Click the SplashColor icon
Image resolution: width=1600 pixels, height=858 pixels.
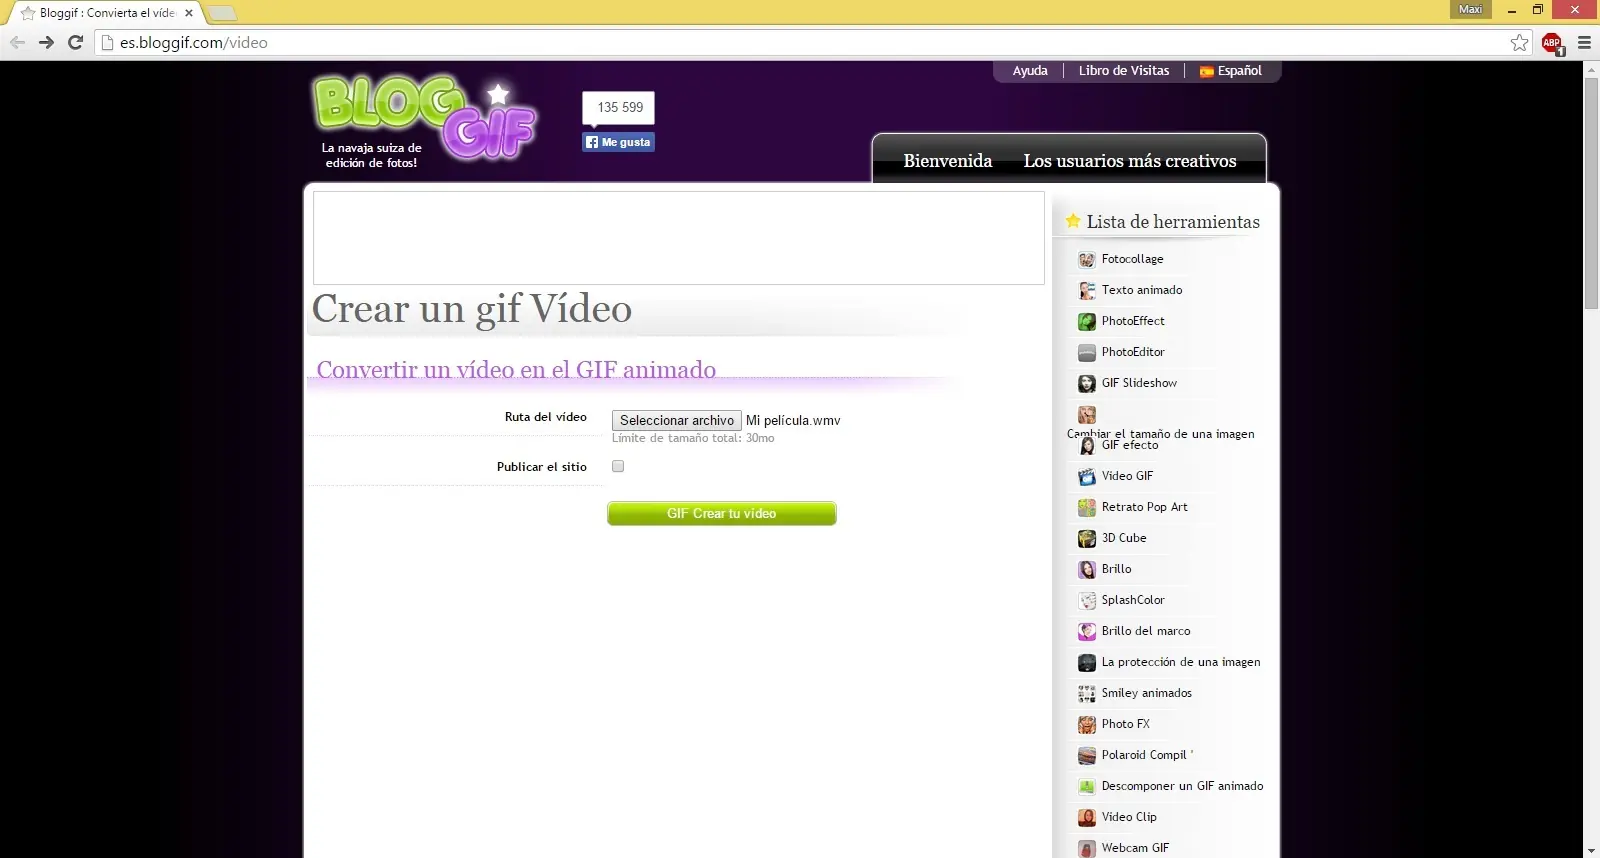click(x=1086, y=601)
